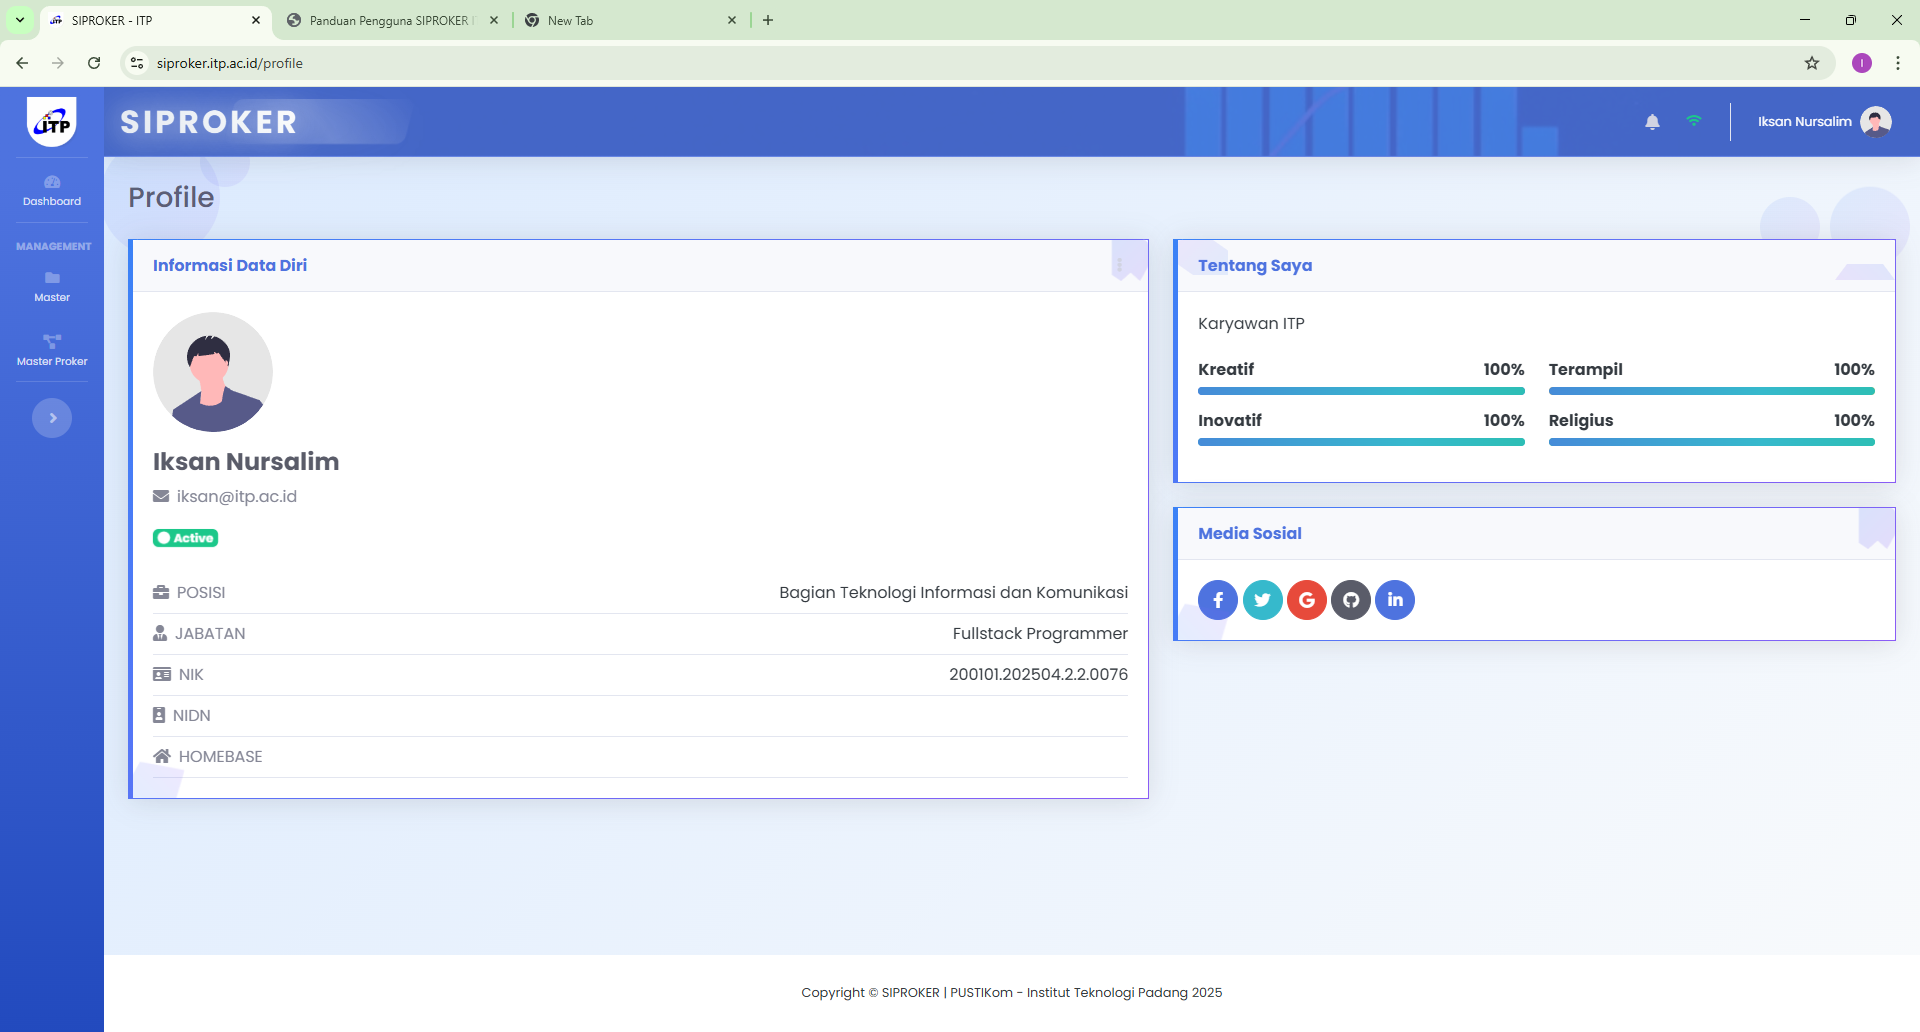Go to Dashboard in the sidebar
The image size is (1920, 1032).
coord(52,190)
